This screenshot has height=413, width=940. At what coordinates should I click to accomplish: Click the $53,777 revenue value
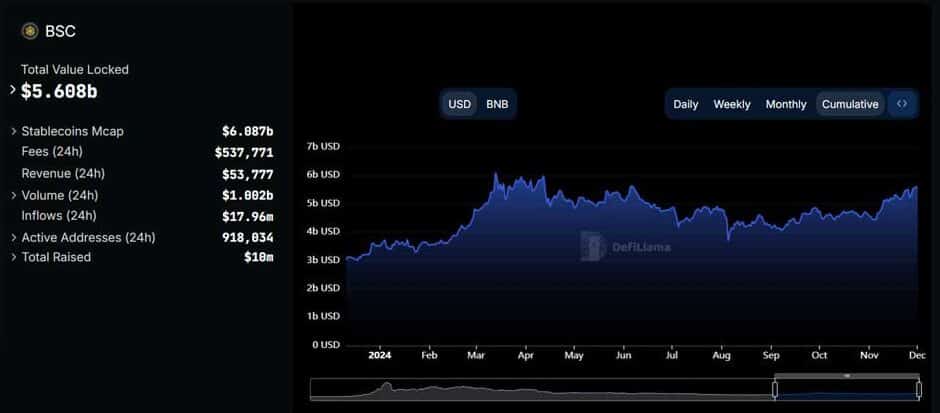pos(248,174)
